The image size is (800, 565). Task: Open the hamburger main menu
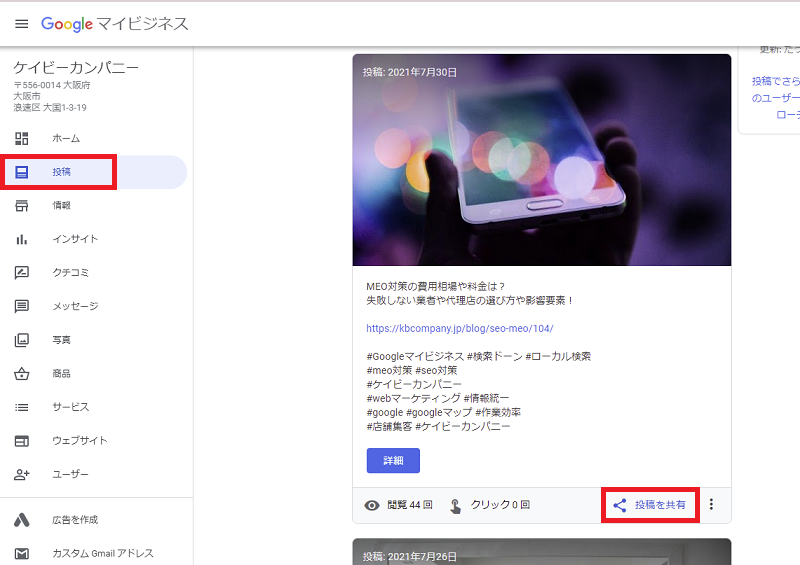tap(21, 24)
